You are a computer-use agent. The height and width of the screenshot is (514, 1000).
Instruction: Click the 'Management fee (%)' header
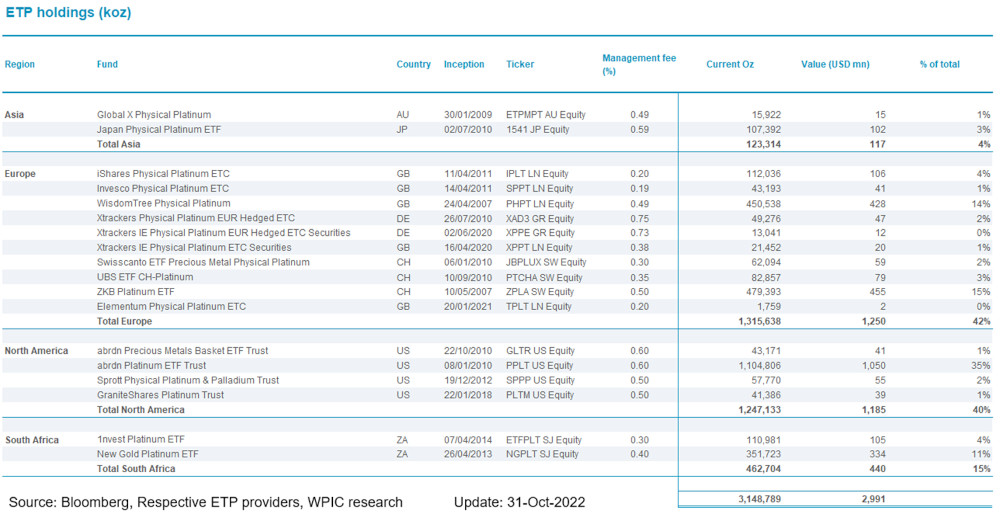639,64
